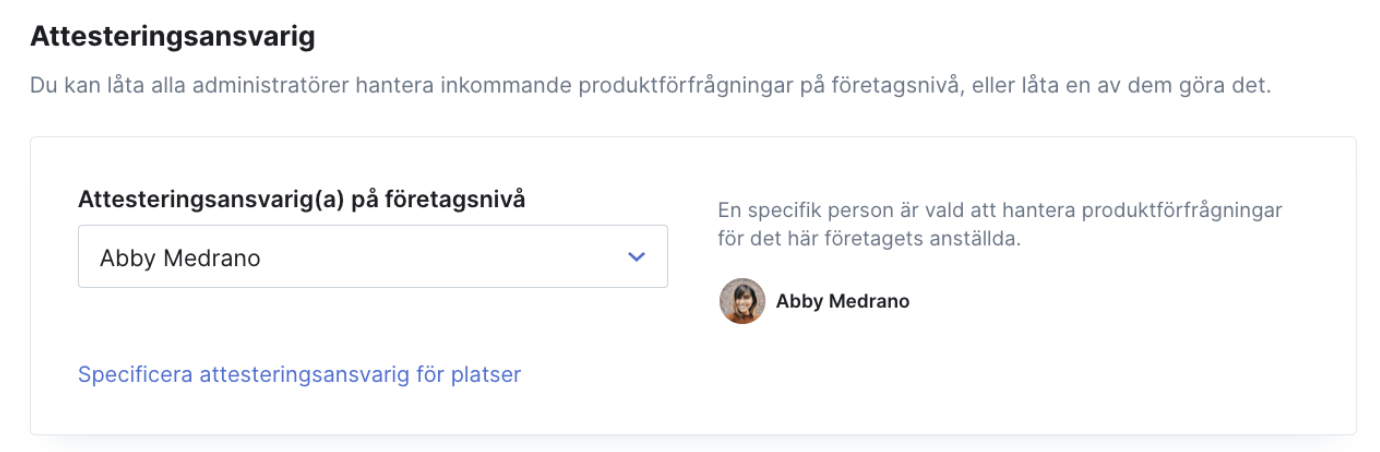This screenshot has height=452, width=1380.
Task: Click 'företagsnivå' in the dropdown label
Action: coord(464,199)
